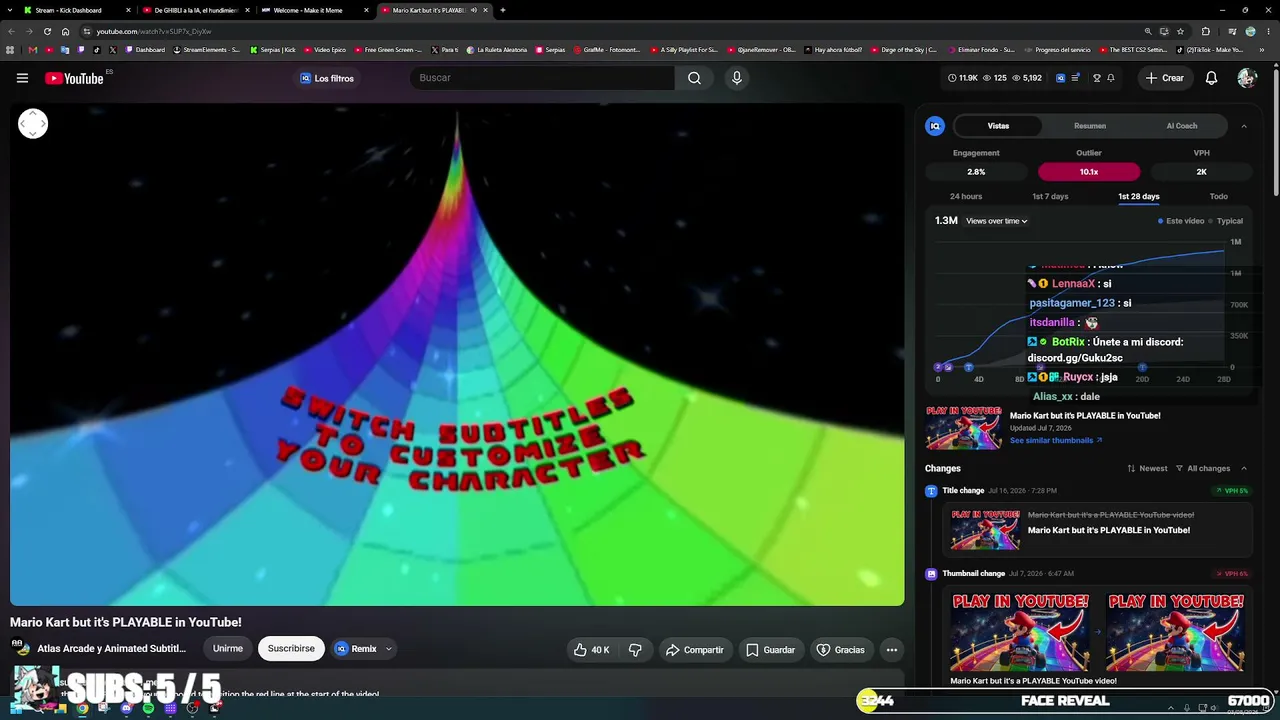This screenshot has height=720, width=1280.
Task: Collapse the Changes section chevron
Action: (x=1244, y=468)
